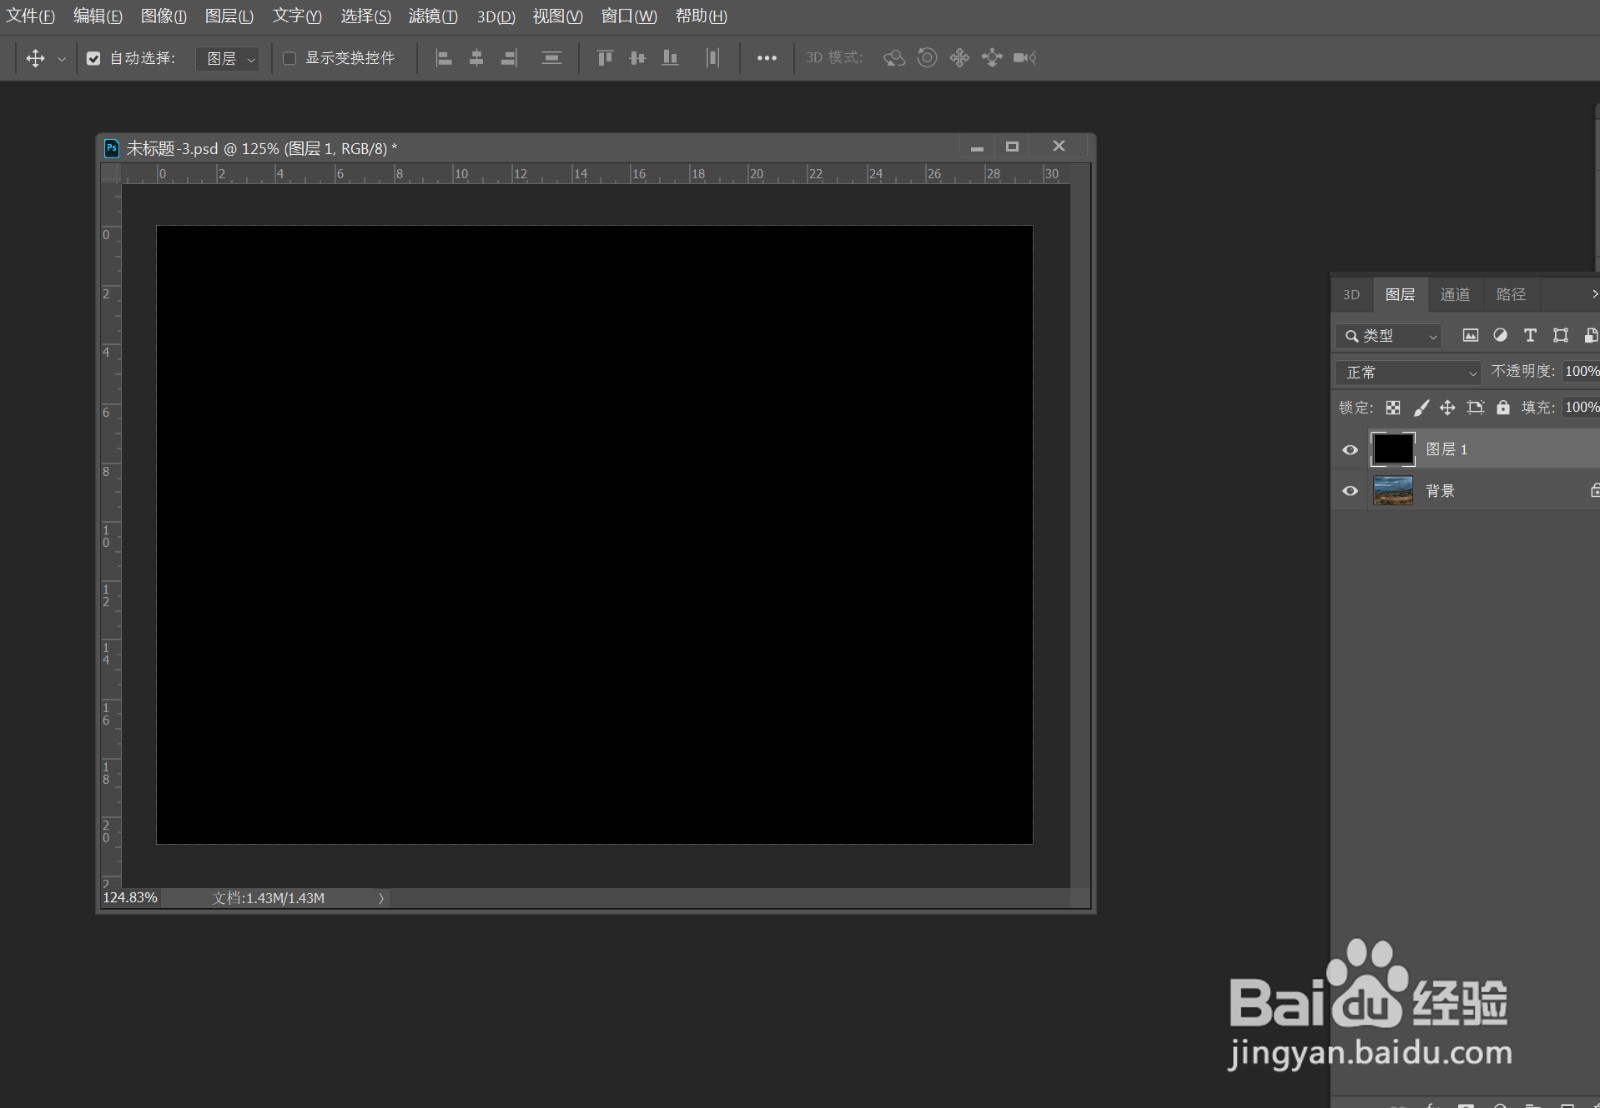This screenshot has height=1108, width=1600.
Task: Select the Move tool icon in options bar
Action: (35, 58)
